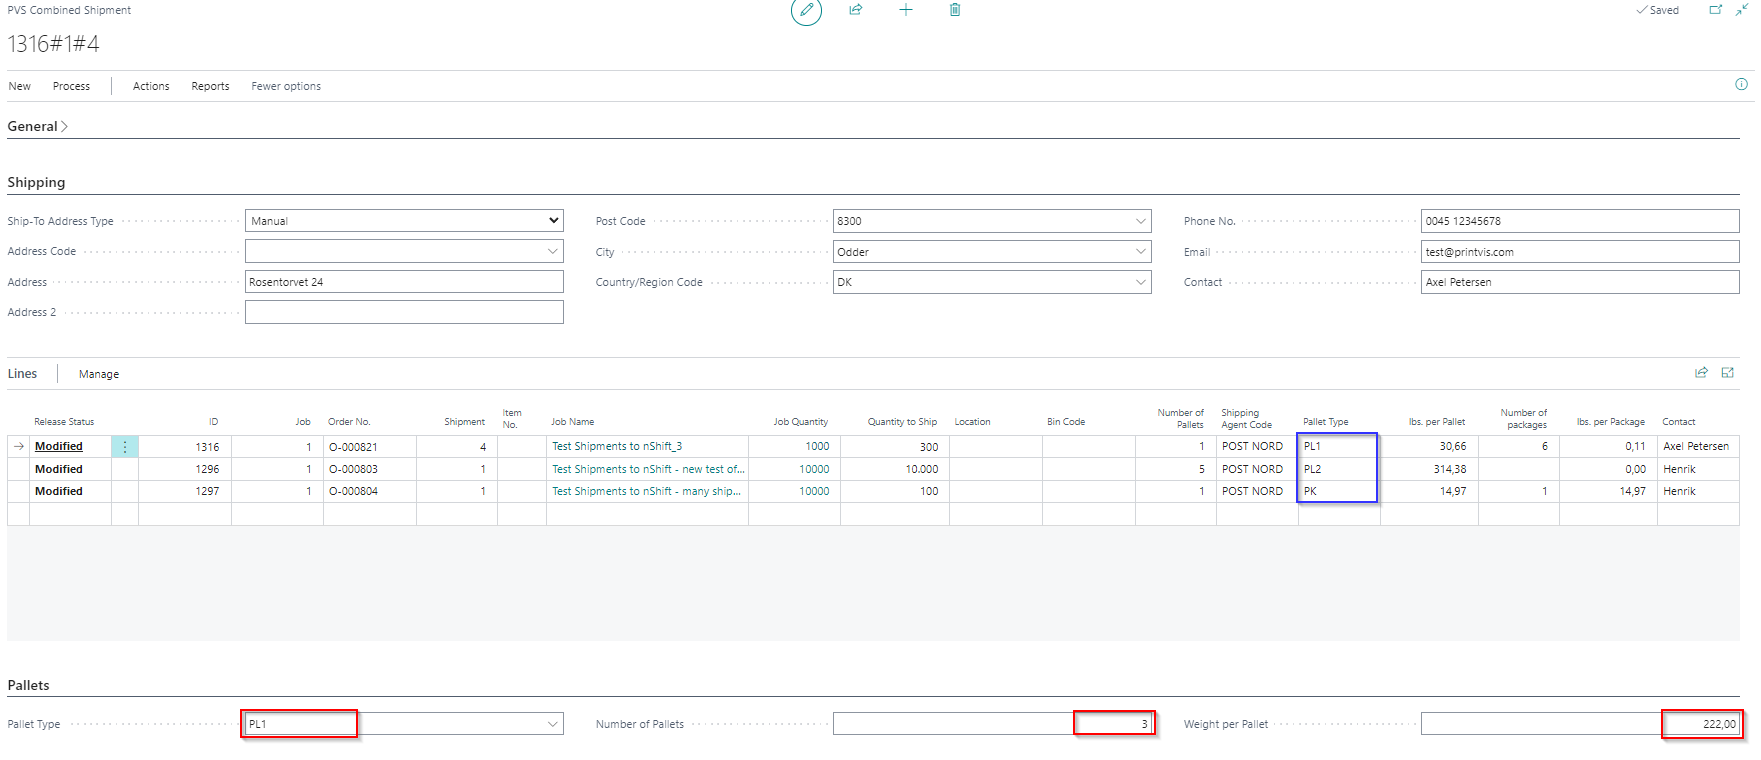The height and width of the screenshot is (760, 1761).
Task: Open job name Test Shipments to nShift_3
Action: point(617,447)
